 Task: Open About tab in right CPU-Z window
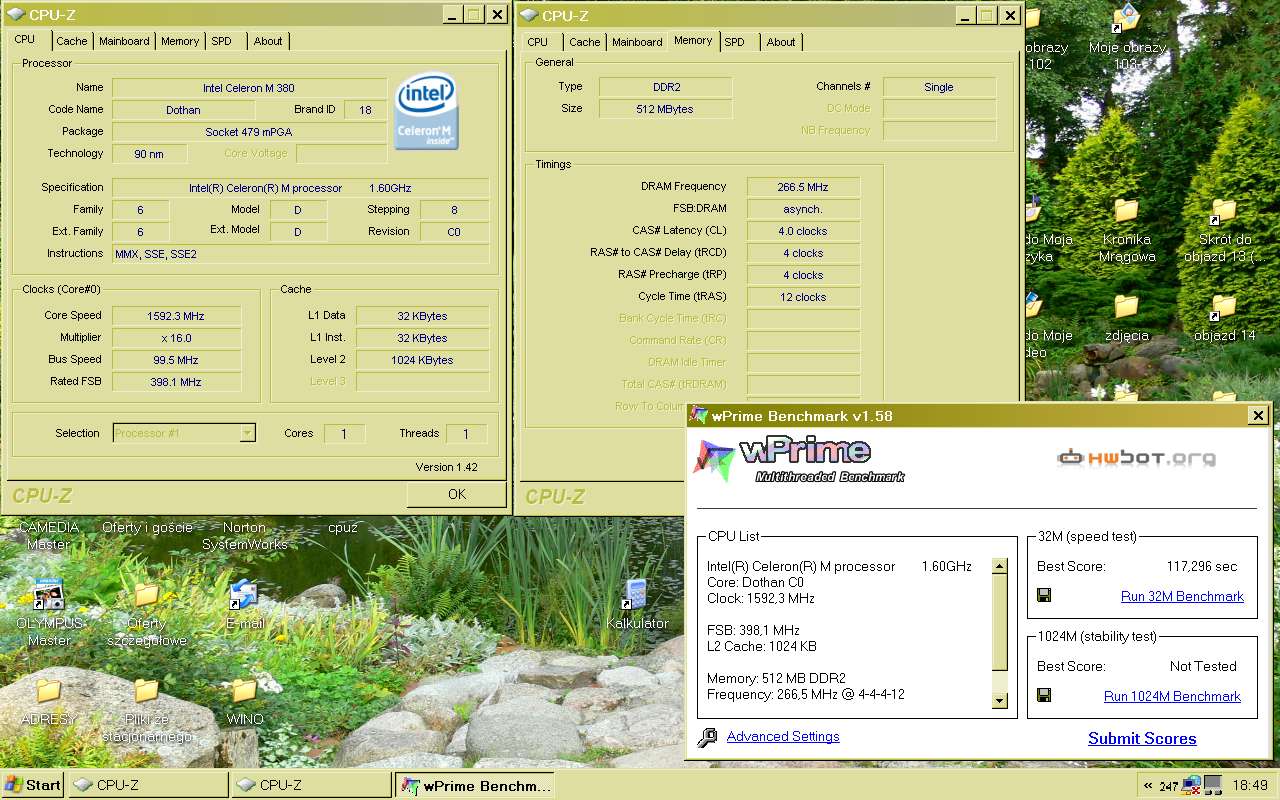(781, 42)
